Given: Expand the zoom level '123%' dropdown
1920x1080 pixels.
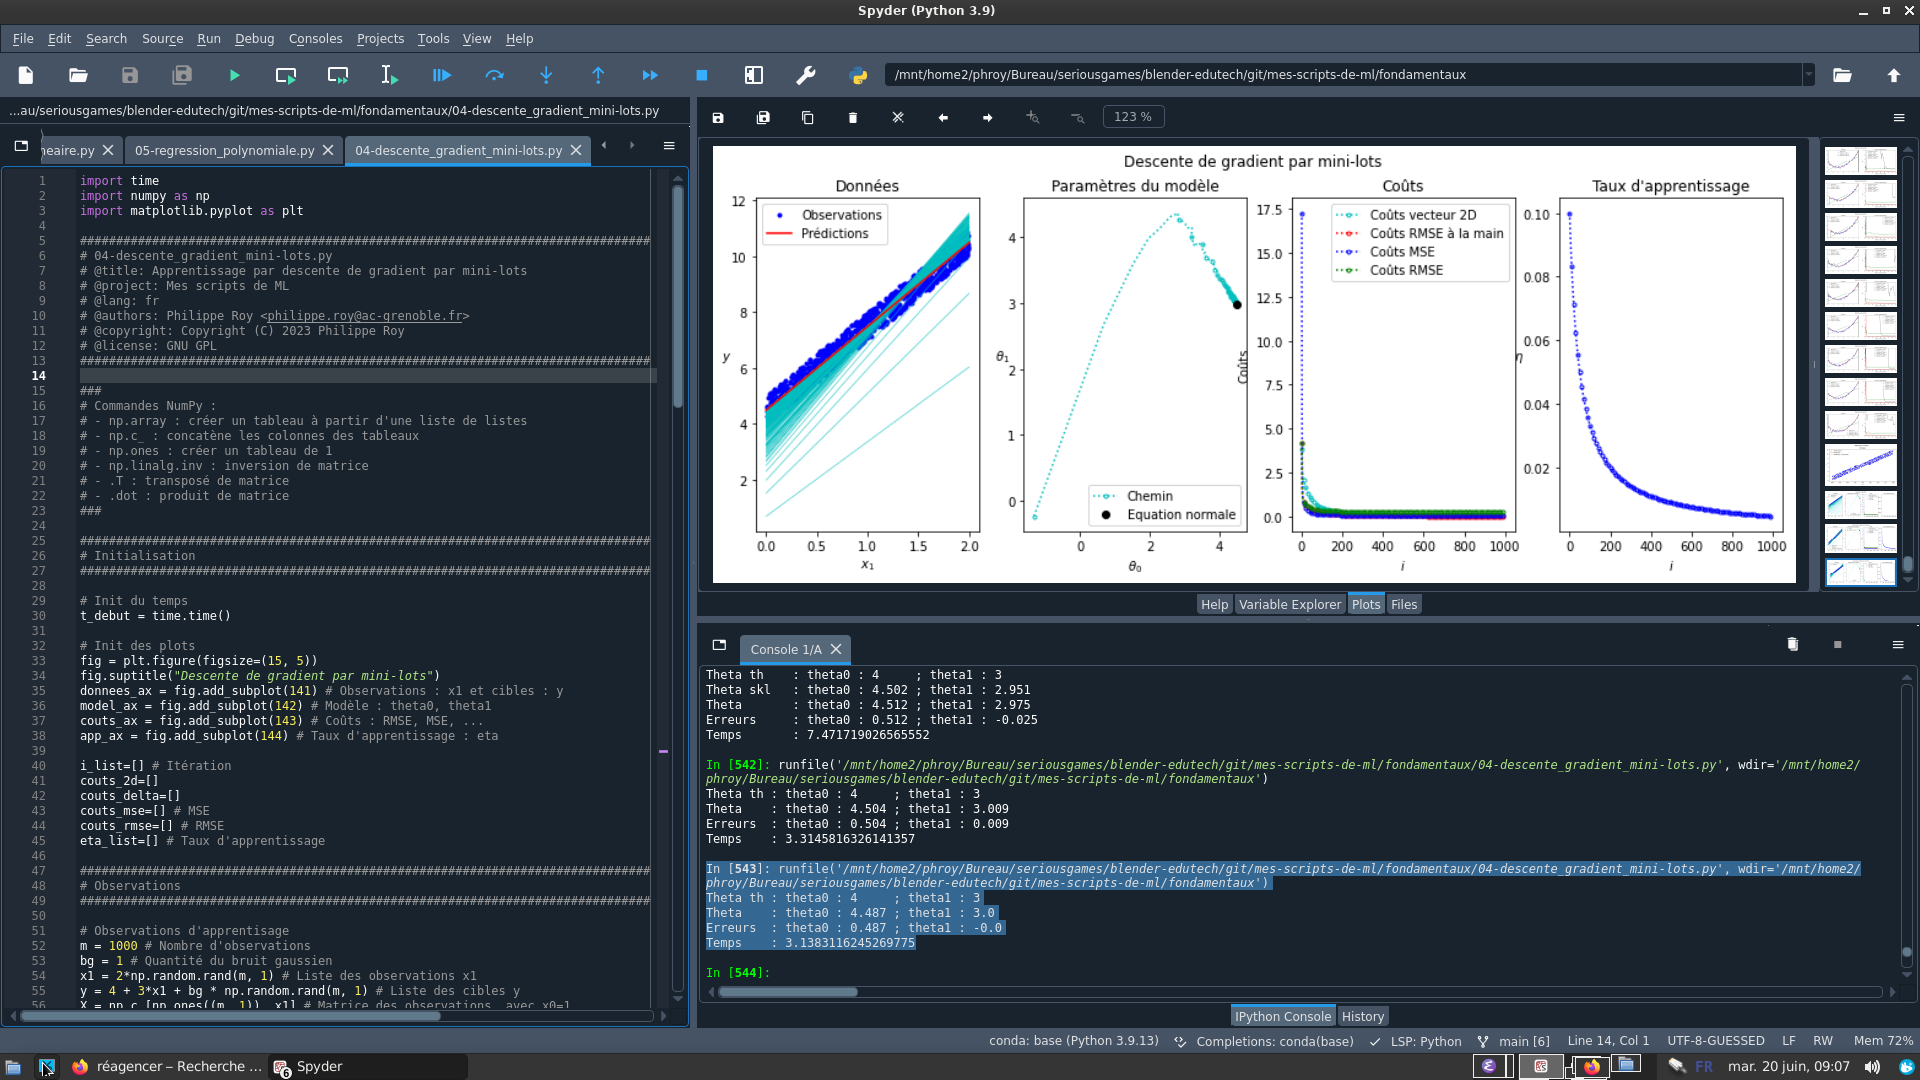Looking at the screenshot, I should click(x=1131, y=117).
